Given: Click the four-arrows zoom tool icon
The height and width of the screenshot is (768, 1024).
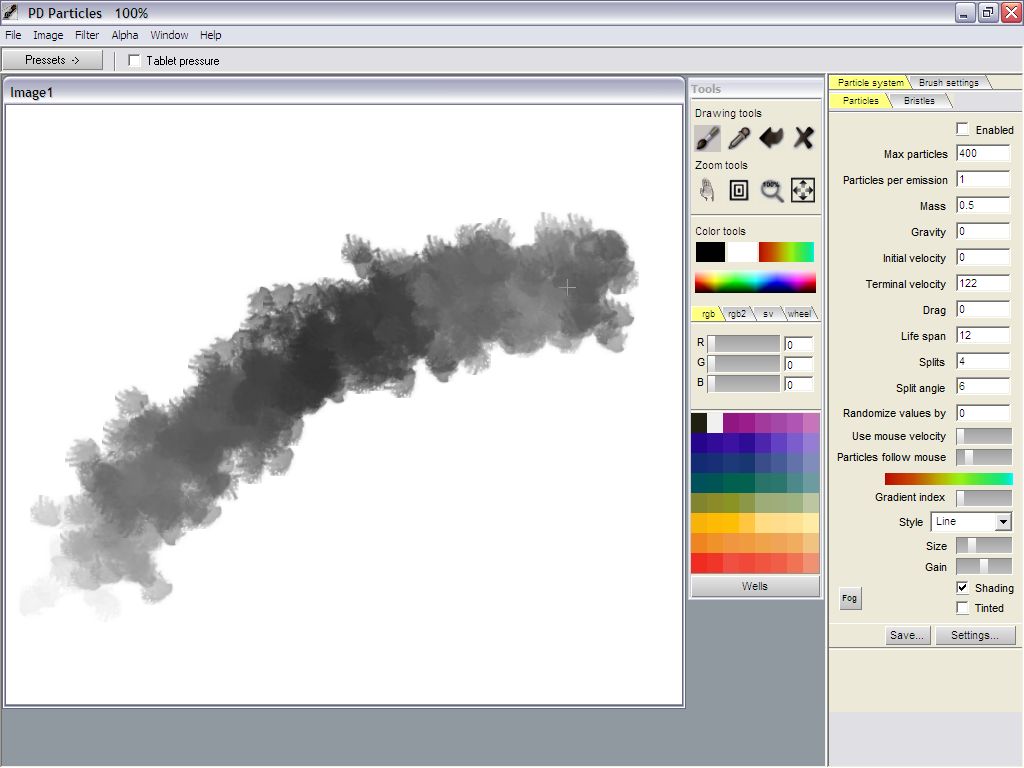Looking at the screenshot, I should (803, 190).
